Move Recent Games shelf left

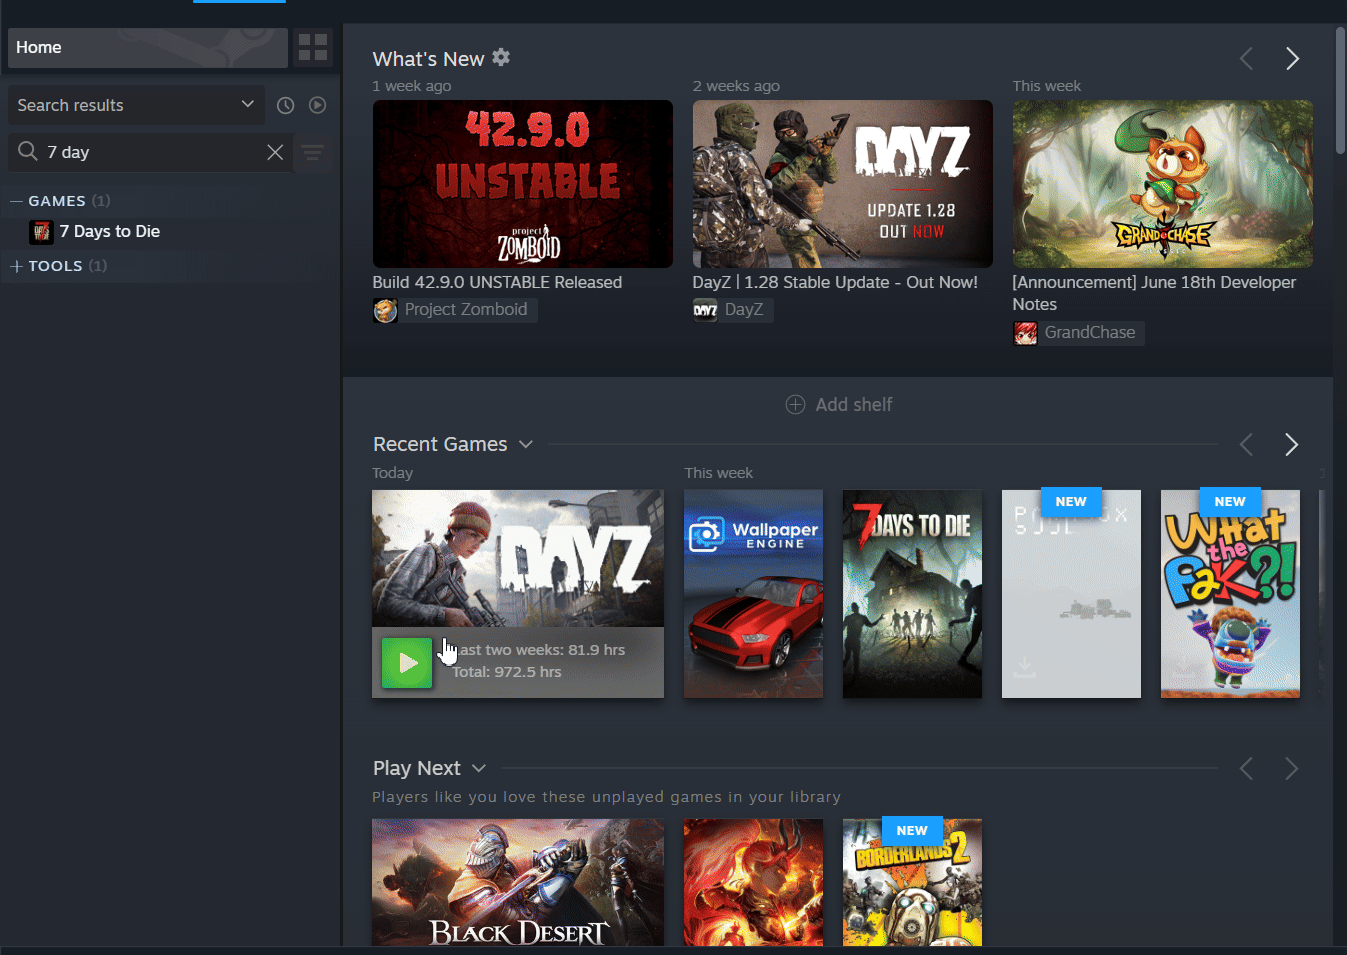1246,444
